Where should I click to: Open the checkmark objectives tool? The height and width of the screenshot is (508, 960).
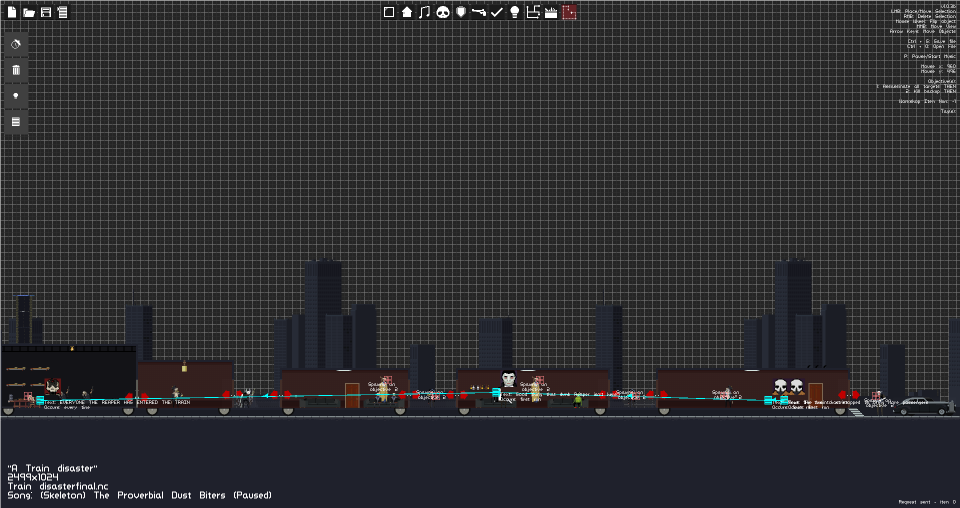pos(497,12)
